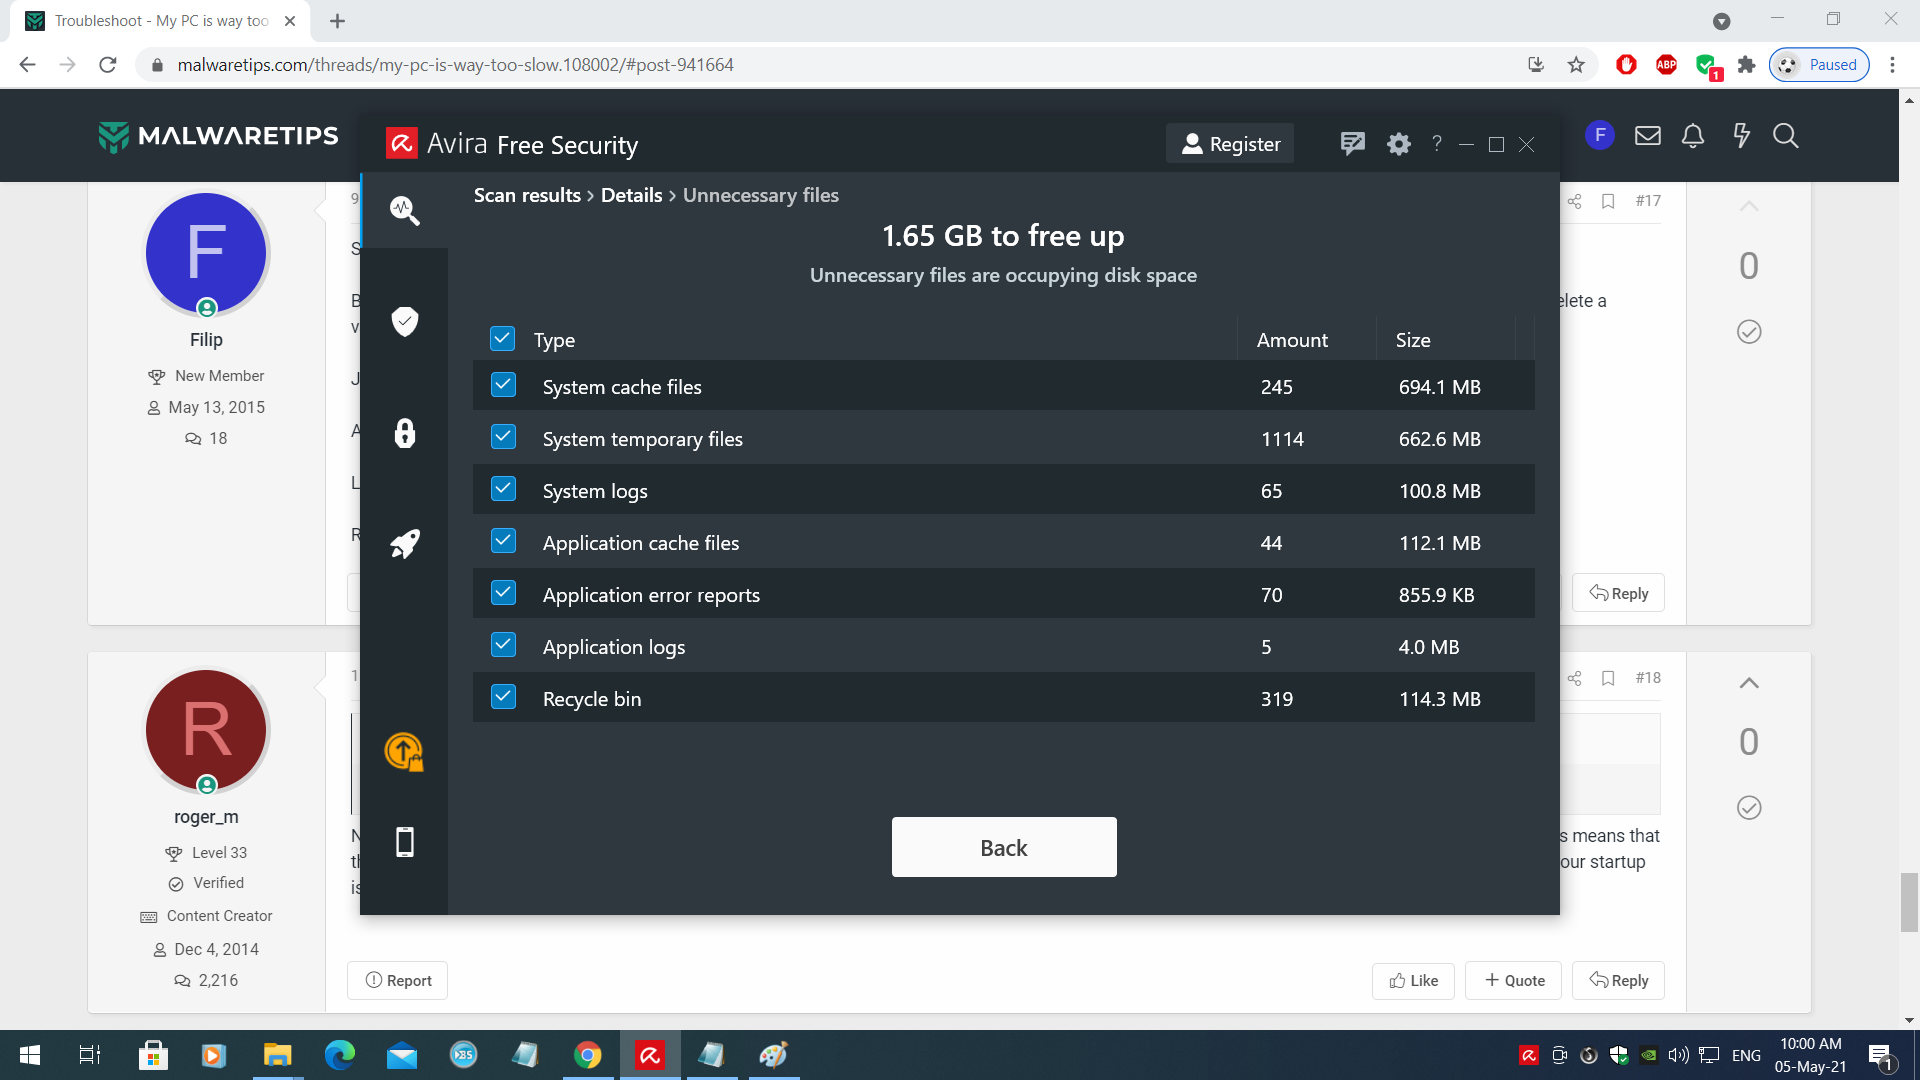This screenshot has height=1080, width=1920.
Task: Go to Scan results breadcrumb
Action: tap(527, 195)
